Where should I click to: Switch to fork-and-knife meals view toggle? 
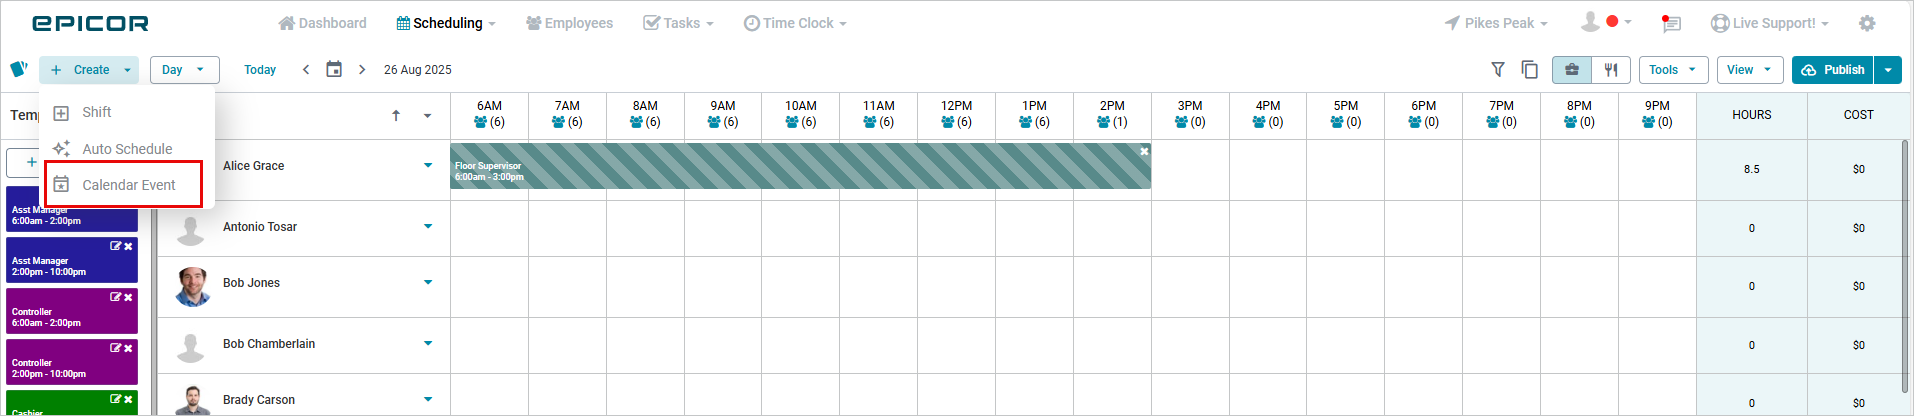[x=1611, y=70]
